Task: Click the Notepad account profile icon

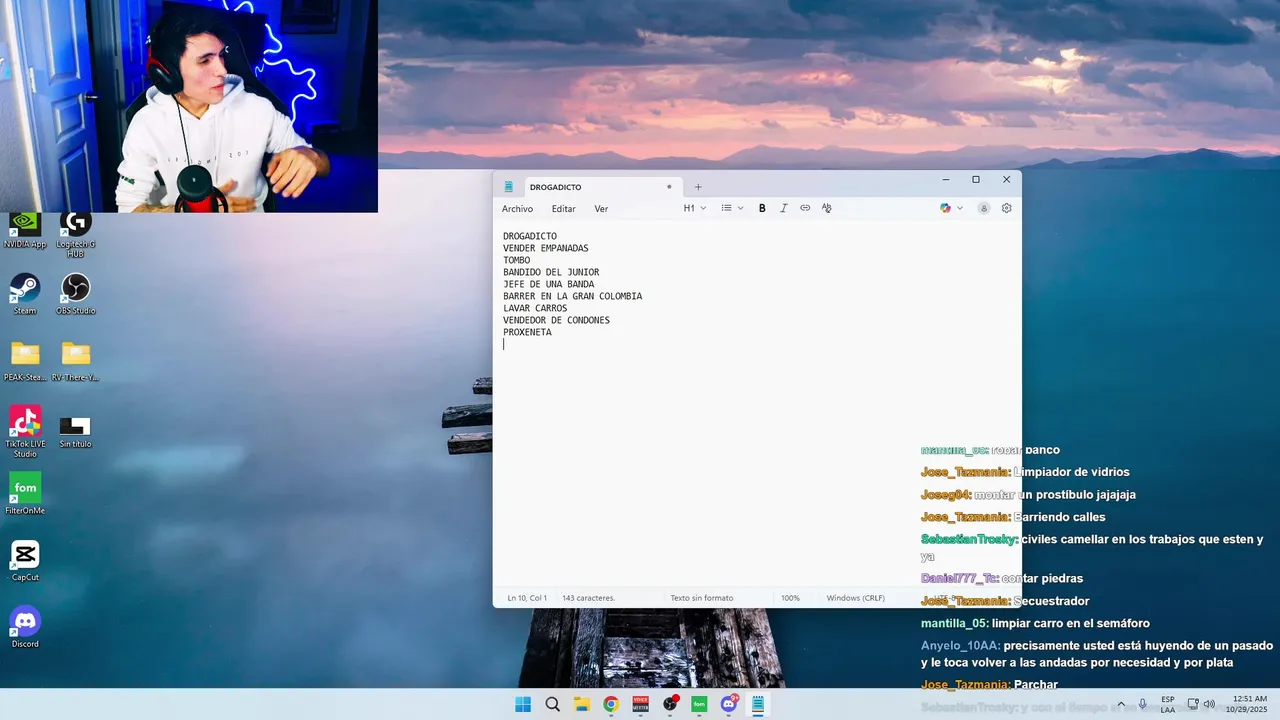Action: 984,208
